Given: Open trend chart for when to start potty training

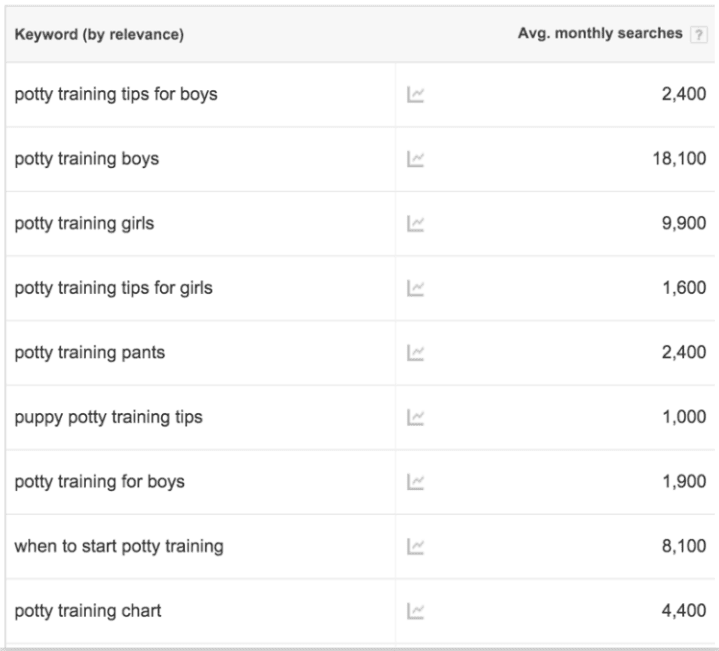Looking at the screenshot, I should pyautogui.click(x=415, y=547).
